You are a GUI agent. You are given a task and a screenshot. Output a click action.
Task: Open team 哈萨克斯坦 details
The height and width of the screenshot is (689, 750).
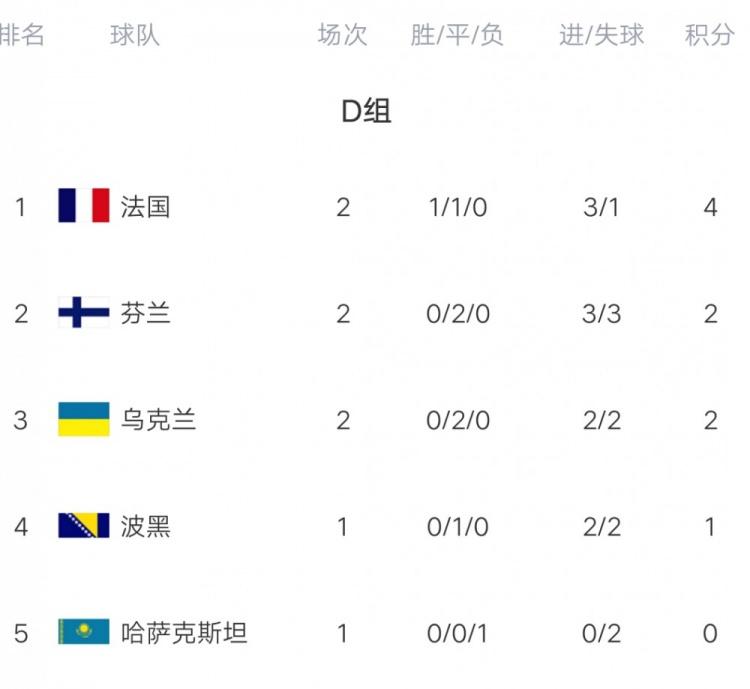tap(184, 633)
